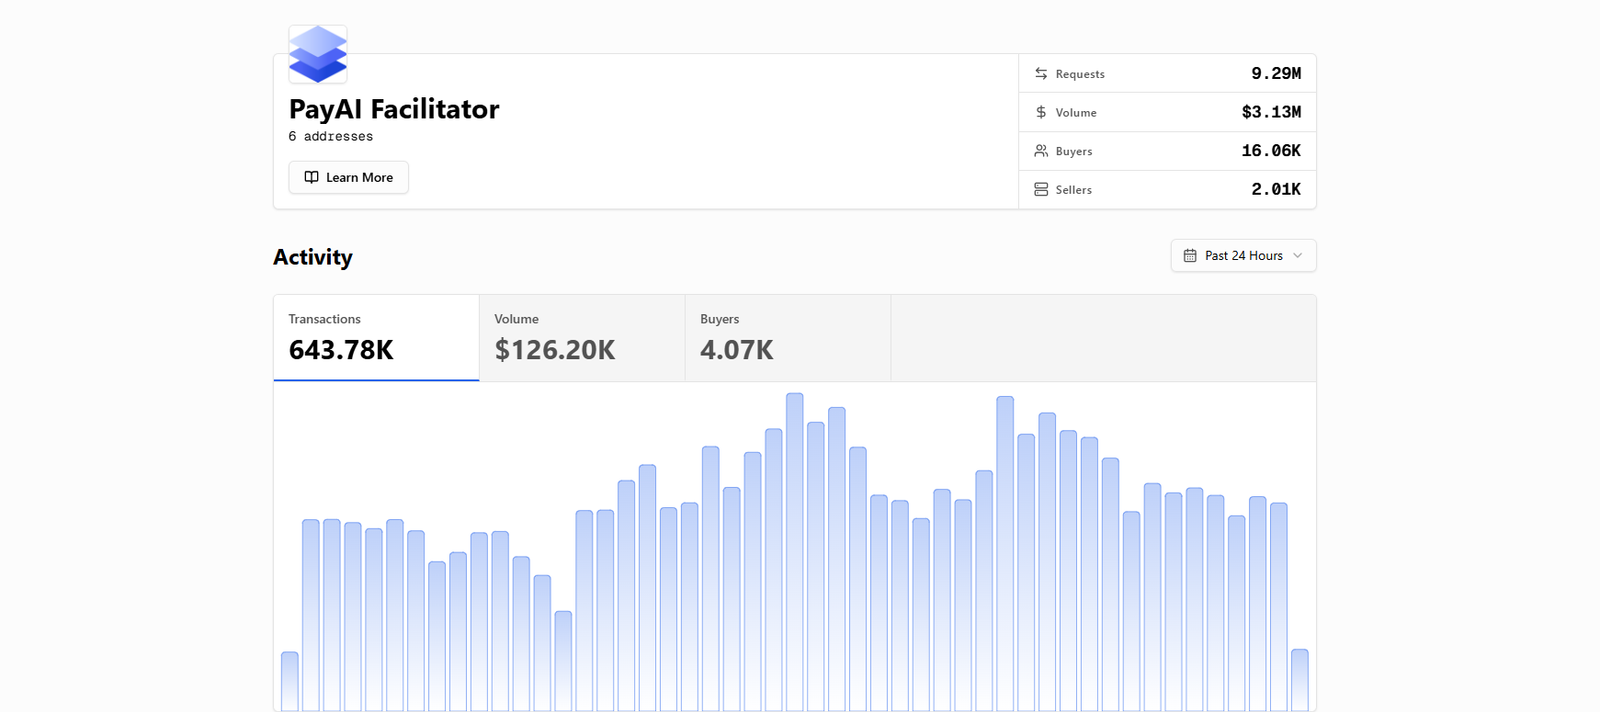This screenshot has height=712, width=1600.
Task: Click the Sellers server icon
Action: (1041, 189)
